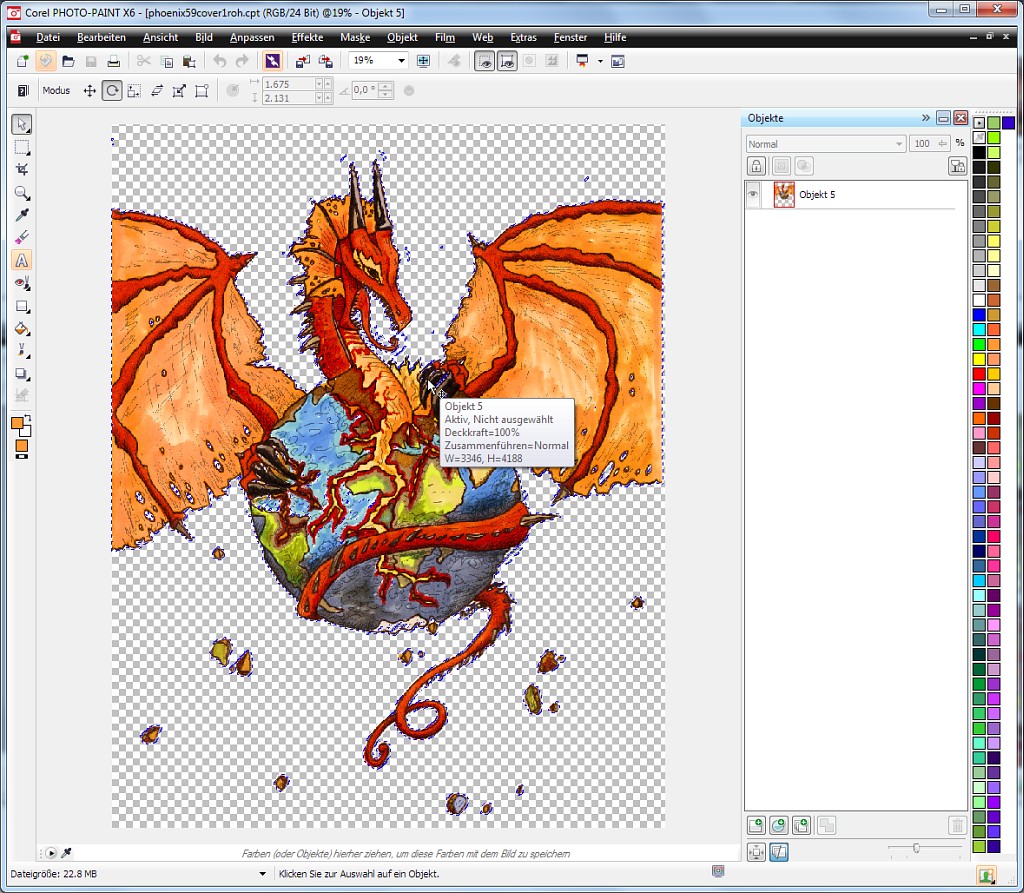1024x893 pixels.
Task: Click the Print icon
Action: pyautogui.click(x=114, y=61)
